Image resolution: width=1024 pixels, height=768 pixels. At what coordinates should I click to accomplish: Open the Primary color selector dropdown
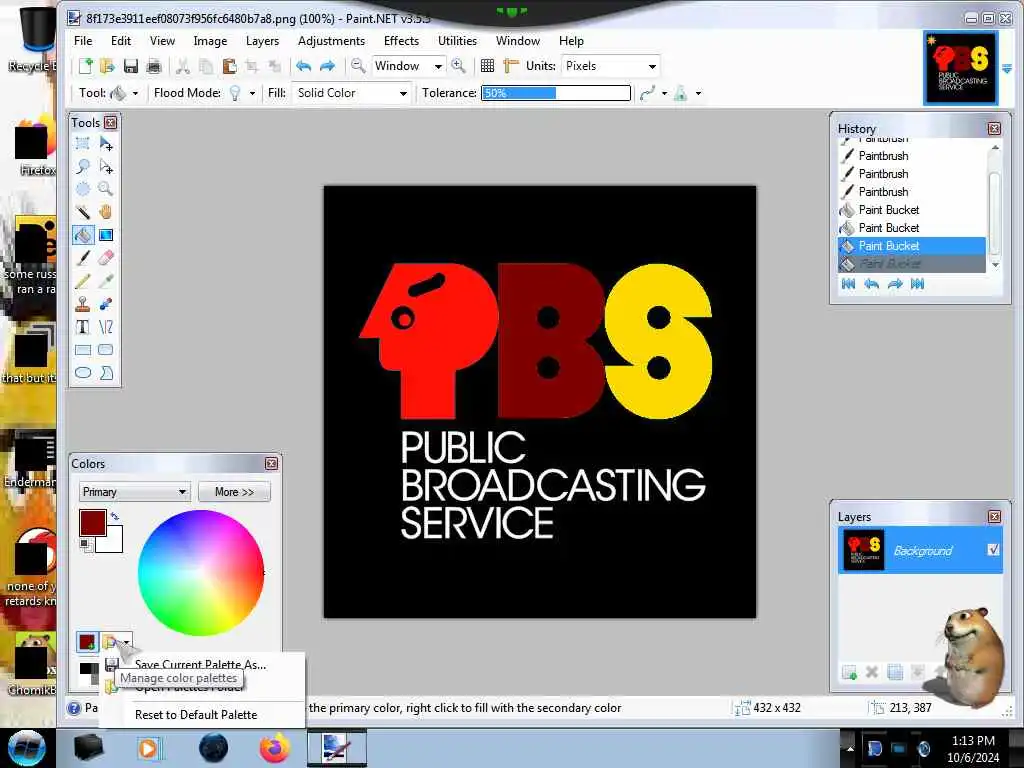pos(135,492)
